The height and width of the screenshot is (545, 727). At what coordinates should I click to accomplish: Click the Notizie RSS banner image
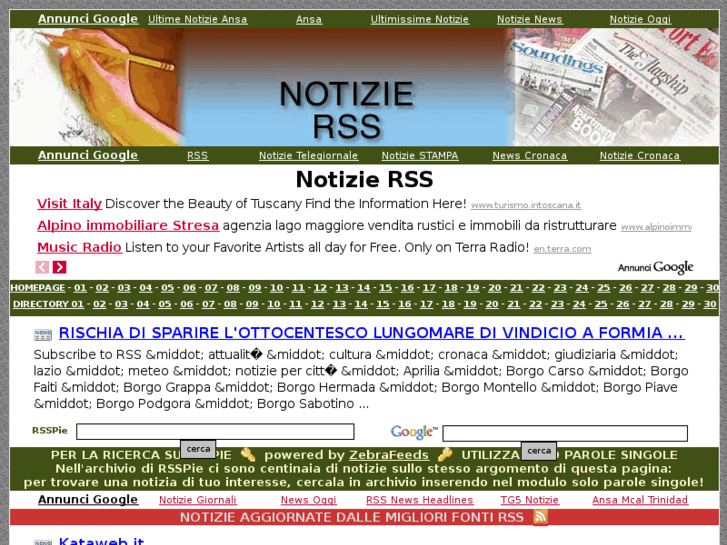pyautogui.click(x=364, y=87)
